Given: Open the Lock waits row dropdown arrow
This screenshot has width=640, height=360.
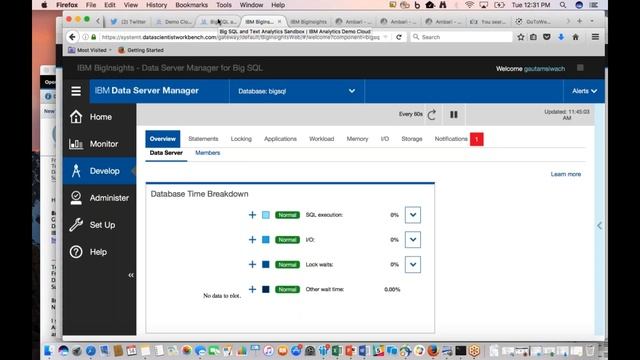Looking at the screenshot, I should (413, 264).
